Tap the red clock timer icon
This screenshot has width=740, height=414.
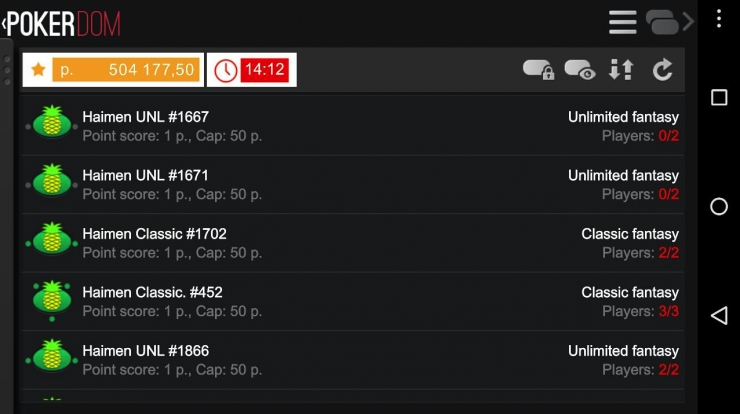point(226,70)
